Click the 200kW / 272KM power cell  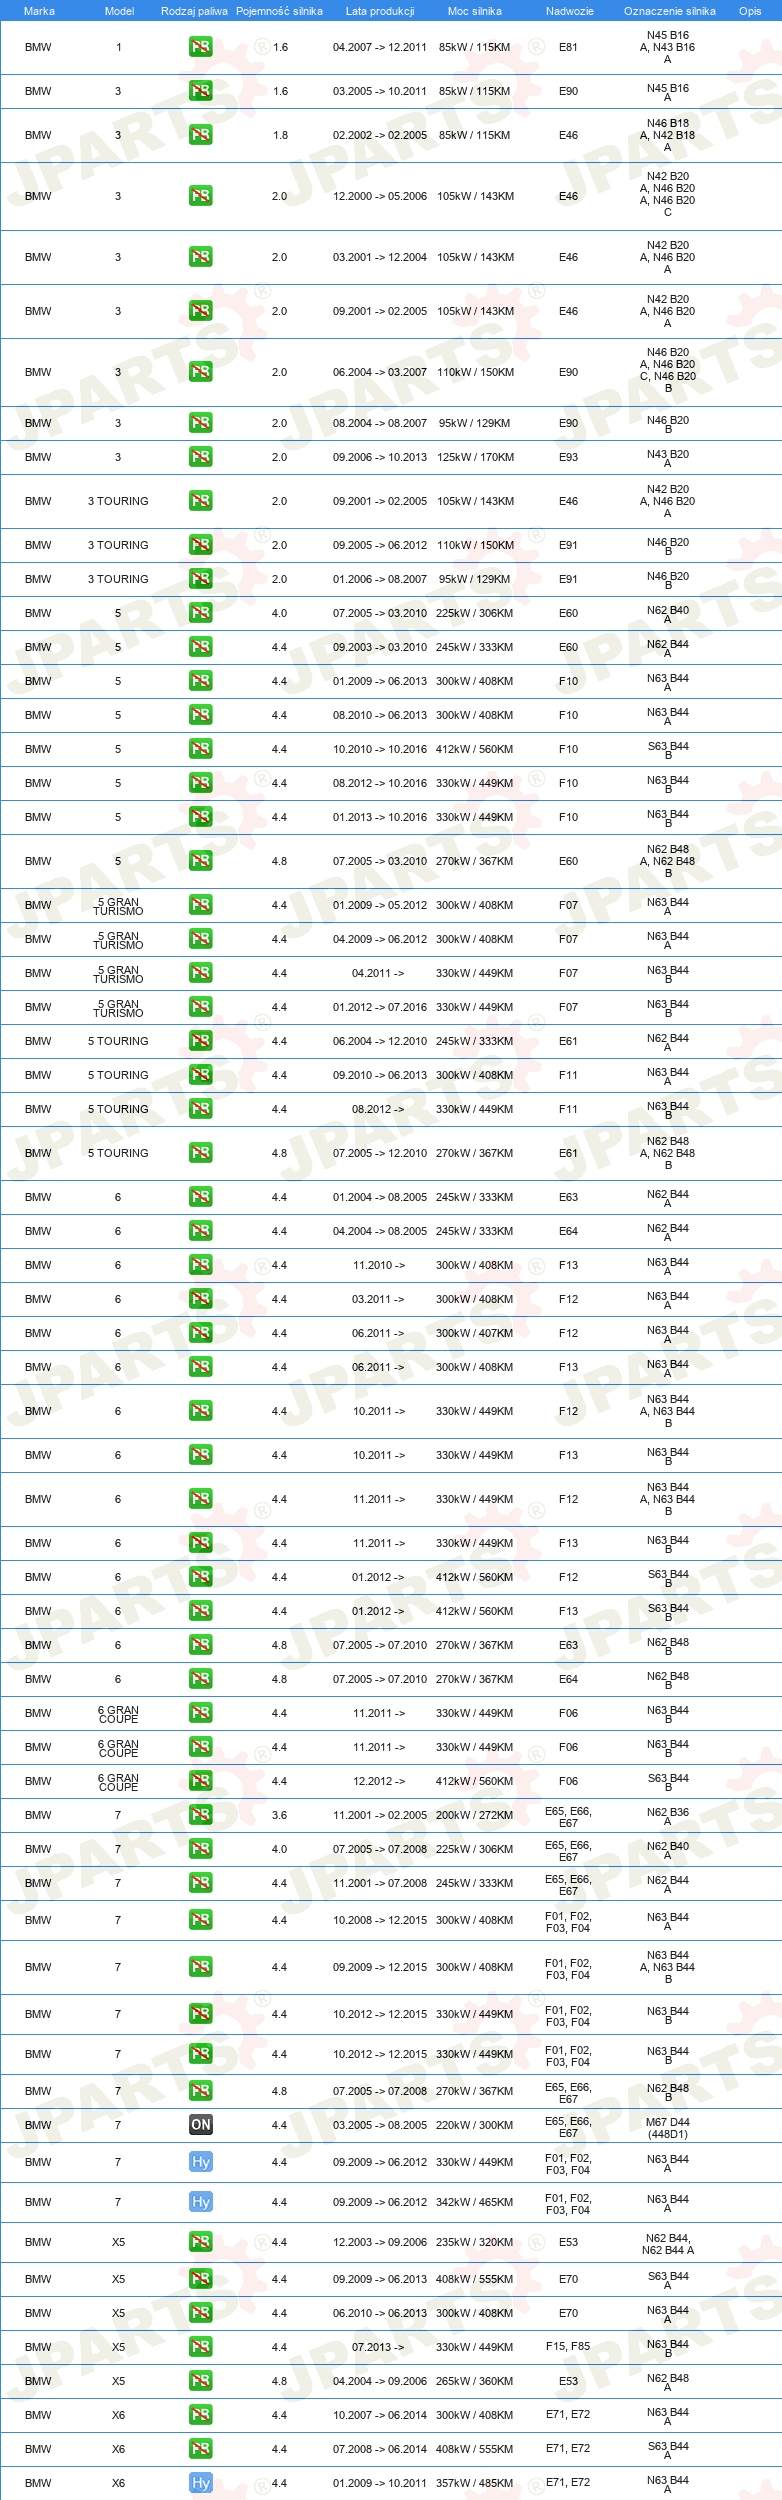click(x=475, y=1815)
